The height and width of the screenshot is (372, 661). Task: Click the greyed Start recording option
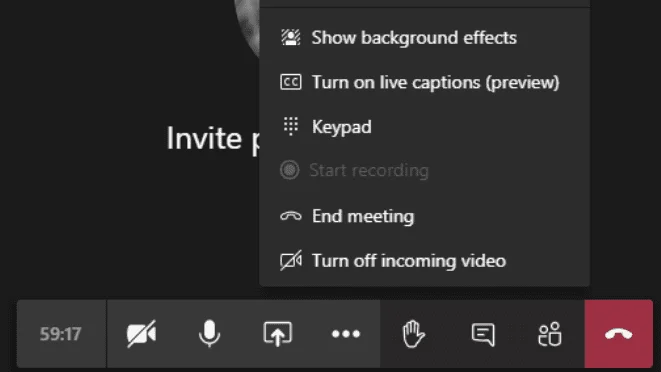click(425, 170)
